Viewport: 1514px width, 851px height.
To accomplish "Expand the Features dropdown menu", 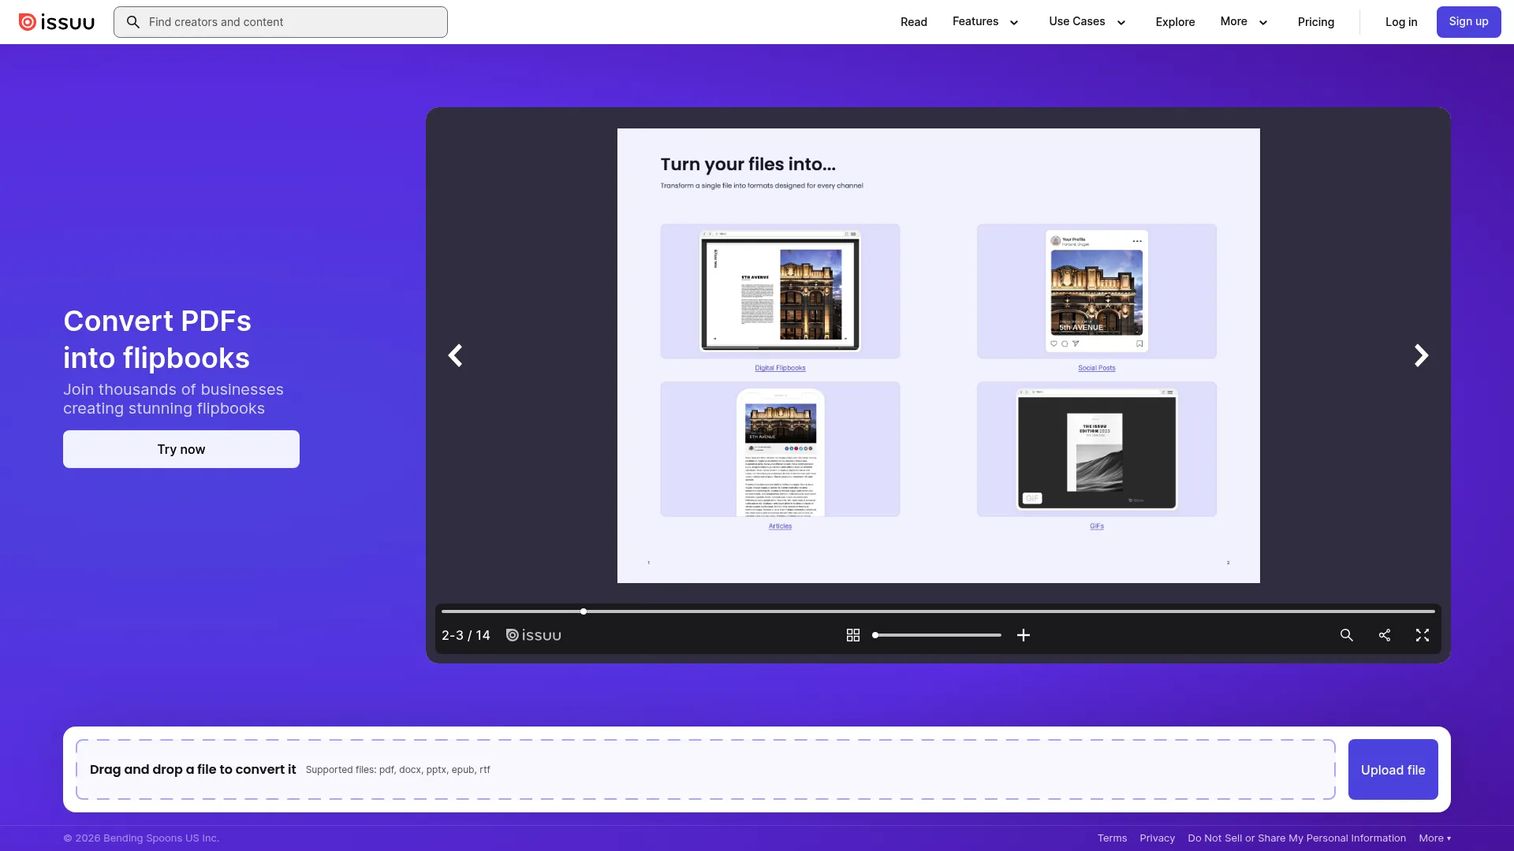I will (x=985, y=22).
